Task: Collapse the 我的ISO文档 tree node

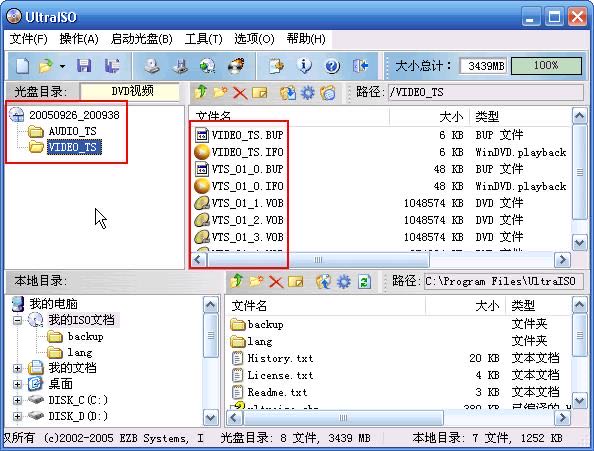Action: pyautogui.click(x=17, y=320)
